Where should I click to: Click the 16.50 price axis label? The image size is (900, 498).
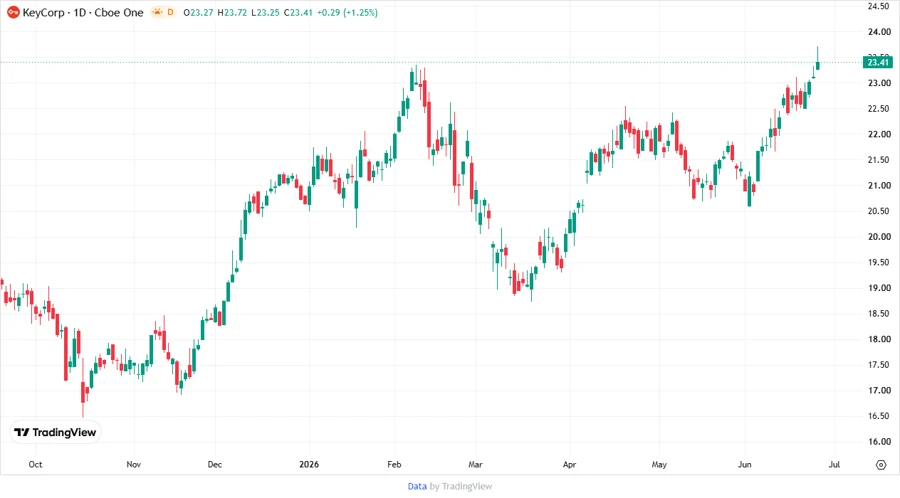[879, 416]
